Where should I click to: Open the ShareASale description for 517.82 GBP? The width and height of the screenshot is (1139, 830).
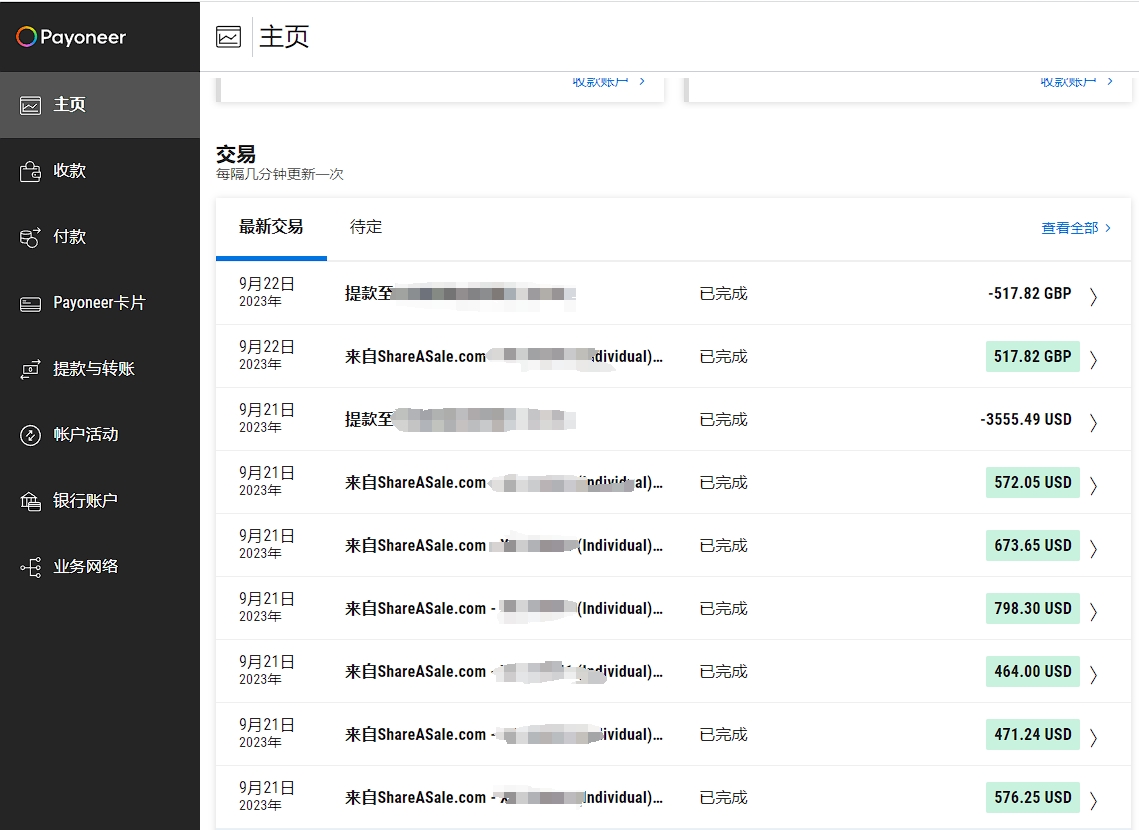click(x=503, y=357)
